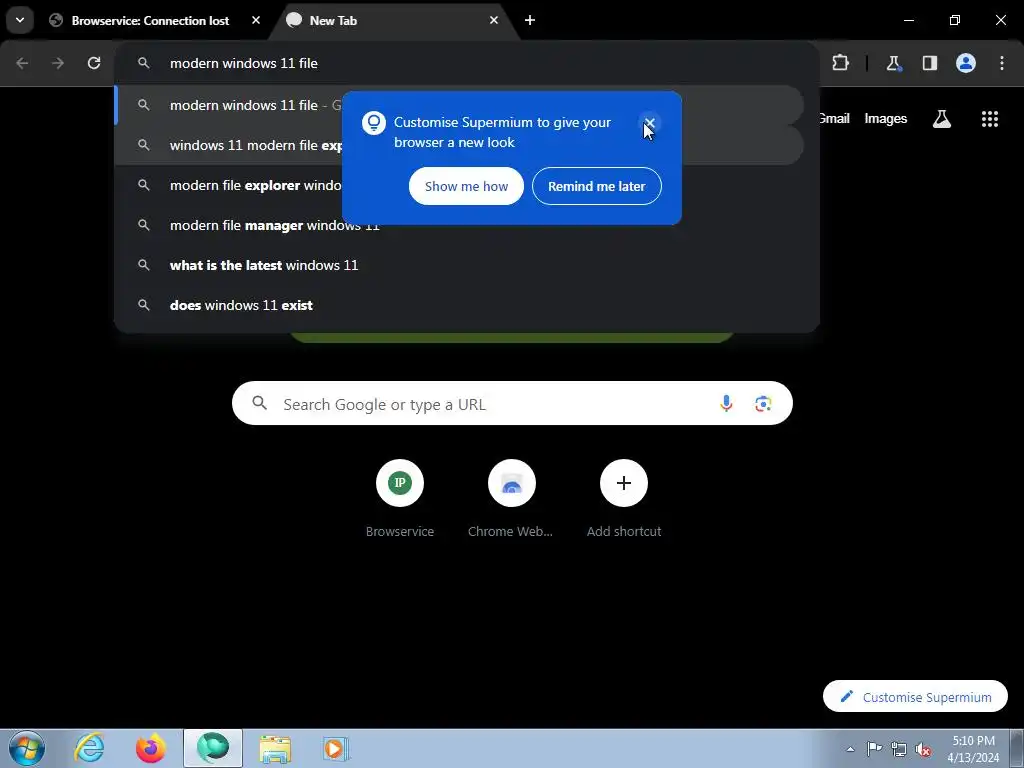1024x768 pixels.
Task: Click the Remind me later button
Action: tap(597, 186)
